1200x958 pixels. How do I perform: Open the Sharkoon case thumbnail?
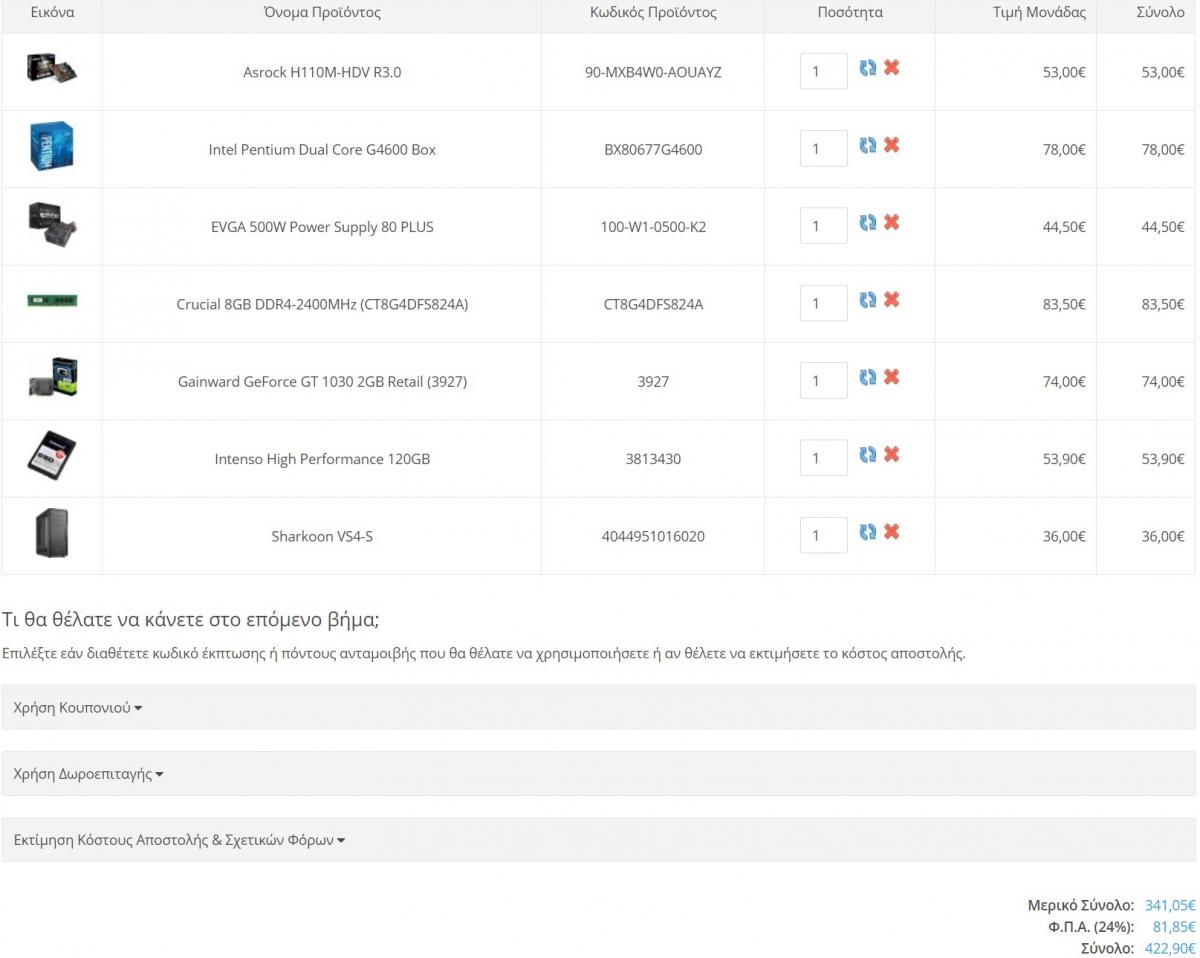coord(52,533)
